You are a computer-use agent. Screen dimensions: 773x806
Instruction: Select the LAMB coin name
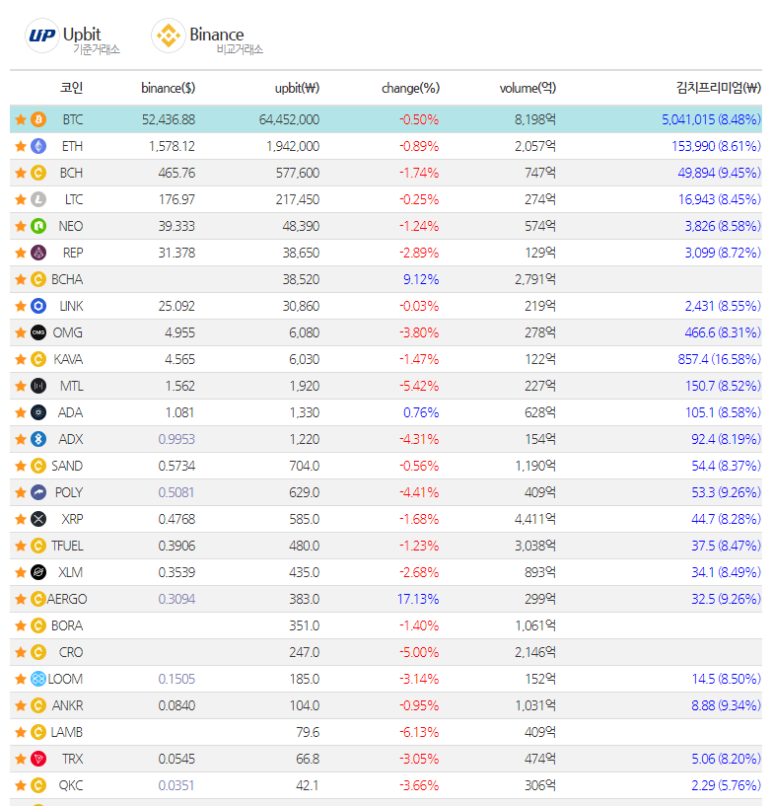pos(66,732)
